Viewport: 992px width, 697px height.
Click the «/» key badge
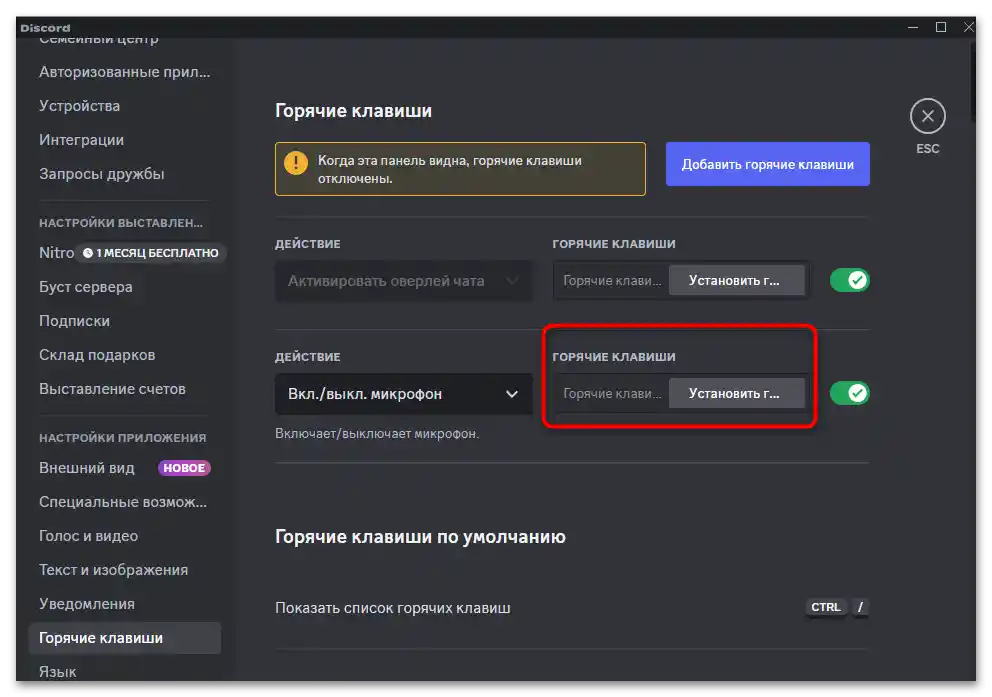click(x=859, y=607)
